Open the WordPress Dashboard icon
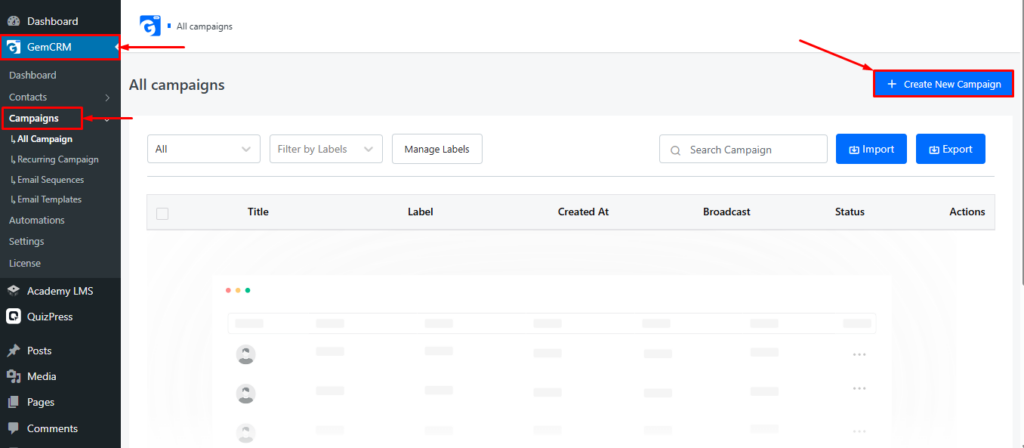This screenshot has height=448, width=1024. (x=14, y=22)
